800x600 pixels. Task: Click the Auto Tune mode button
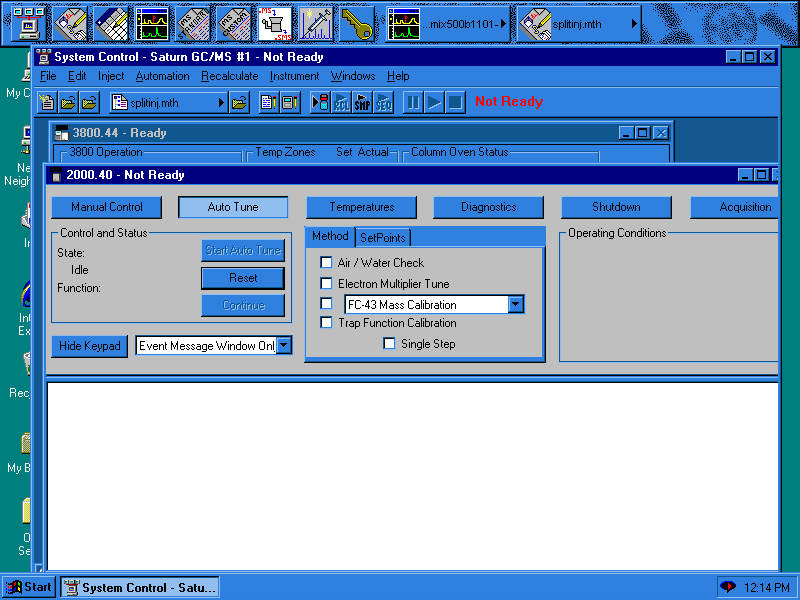233,207
